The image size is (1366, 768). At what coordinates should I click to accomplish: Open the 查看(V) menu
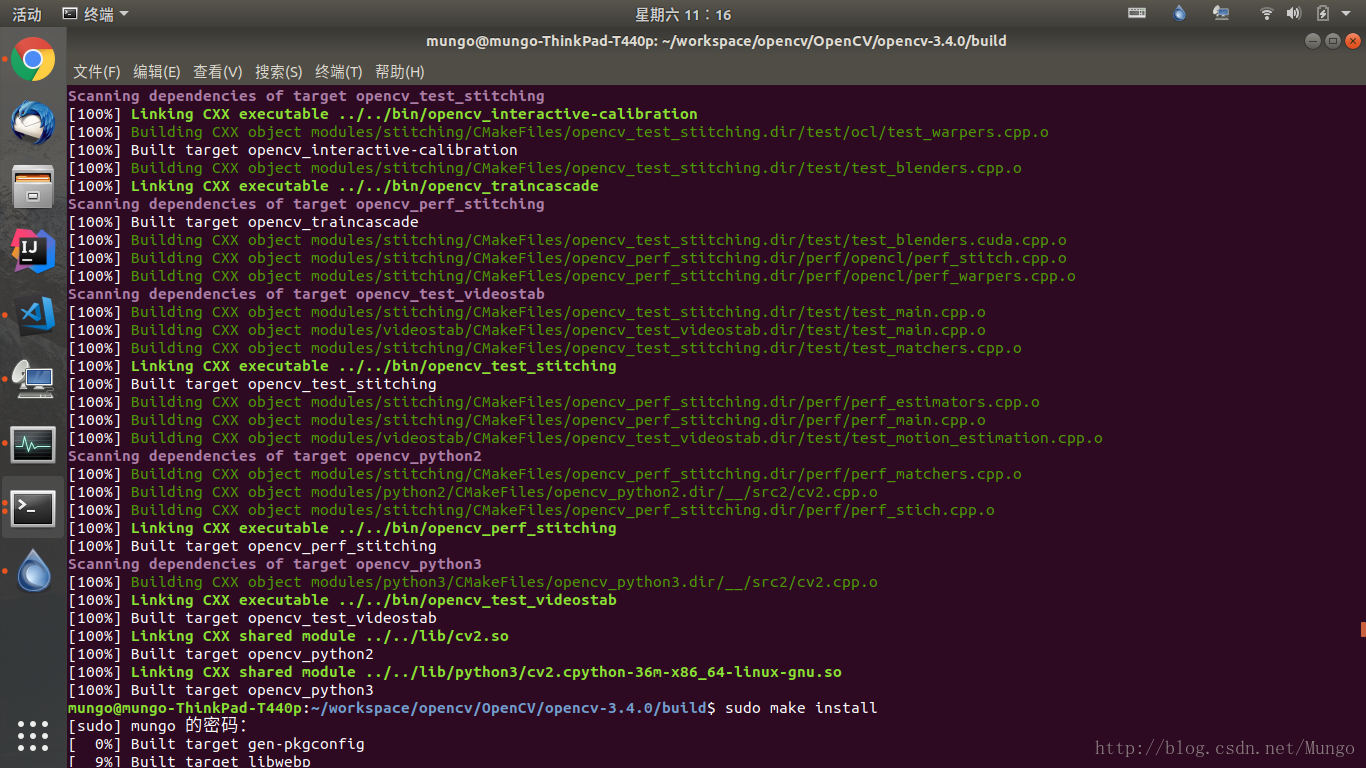[218, 72]
